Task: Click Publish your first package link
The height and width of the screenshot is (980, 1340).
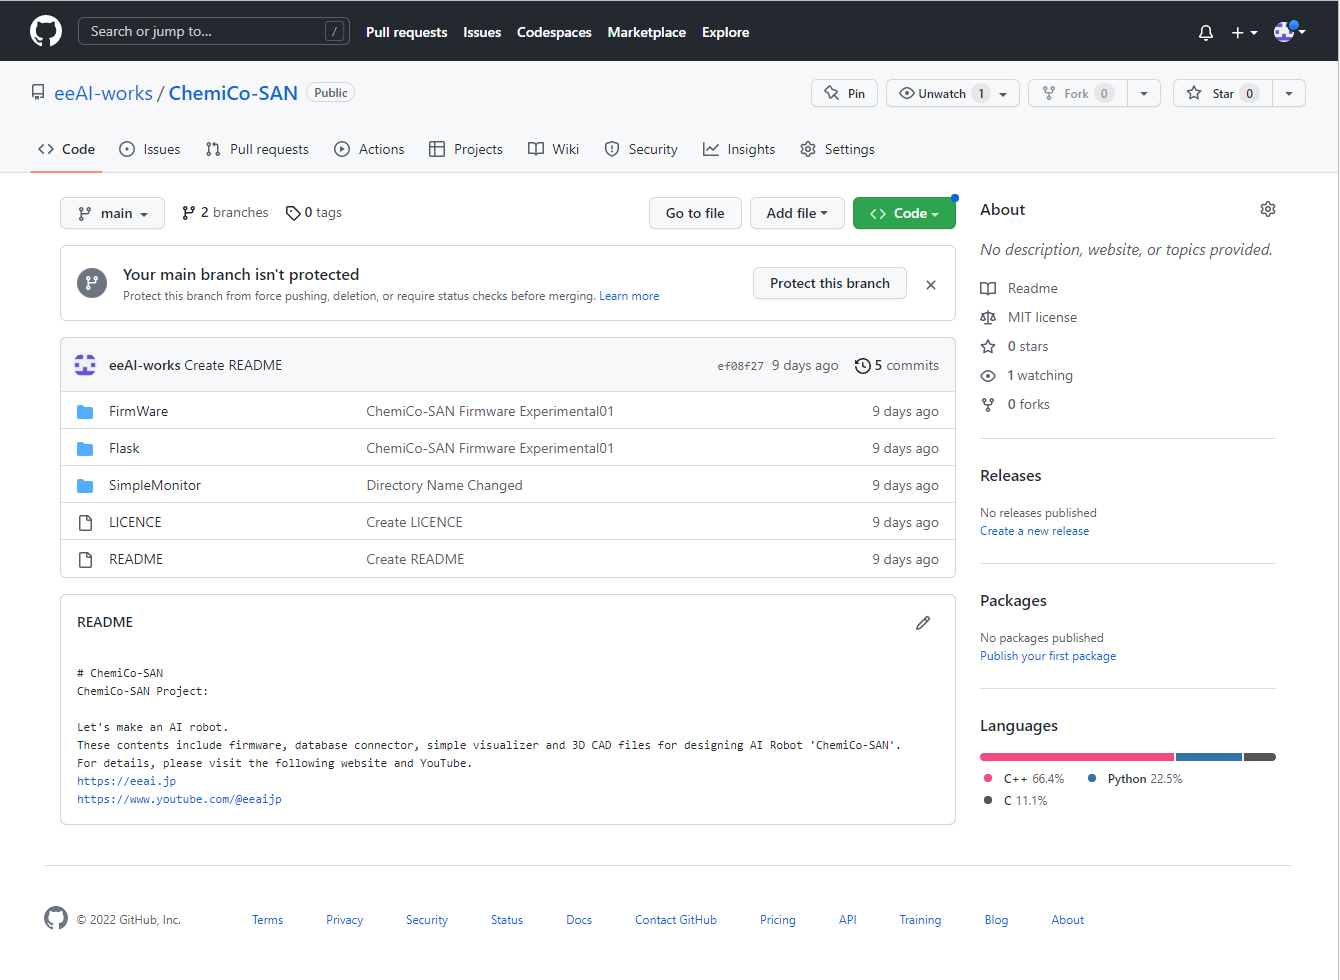Action: pos(1048,656)
